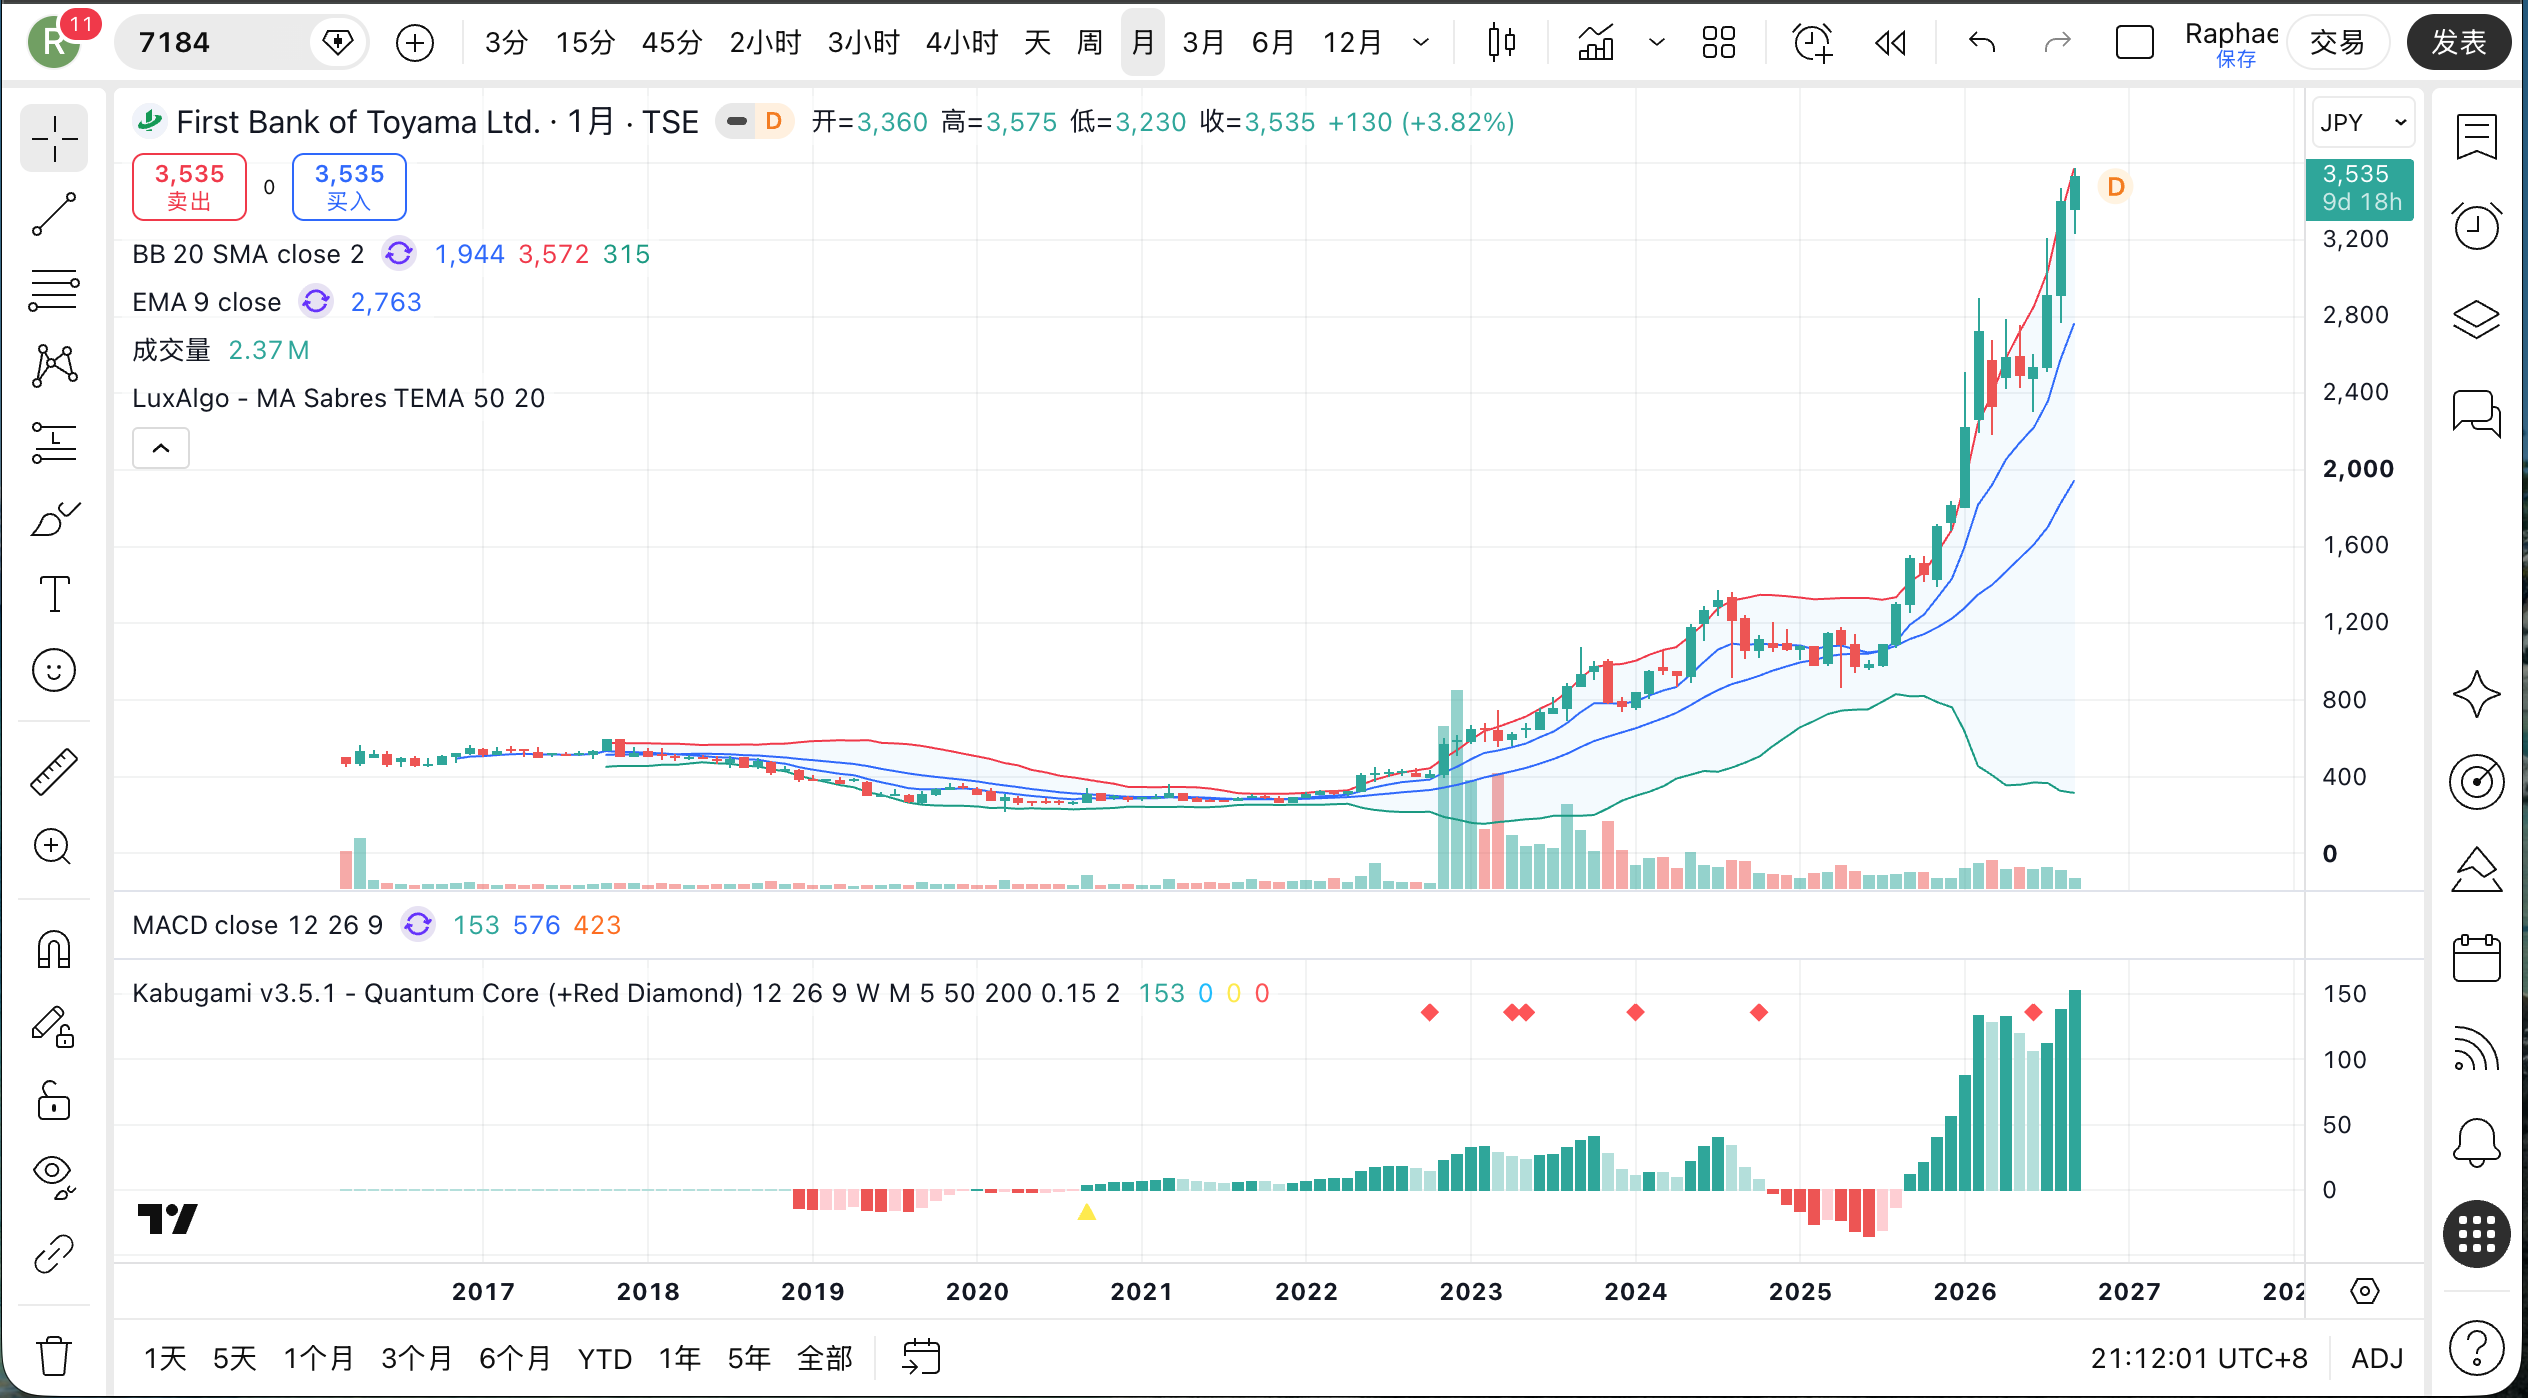Open the emoji and icons tool
The image size is (2528, 1398).
click(54, 670)
